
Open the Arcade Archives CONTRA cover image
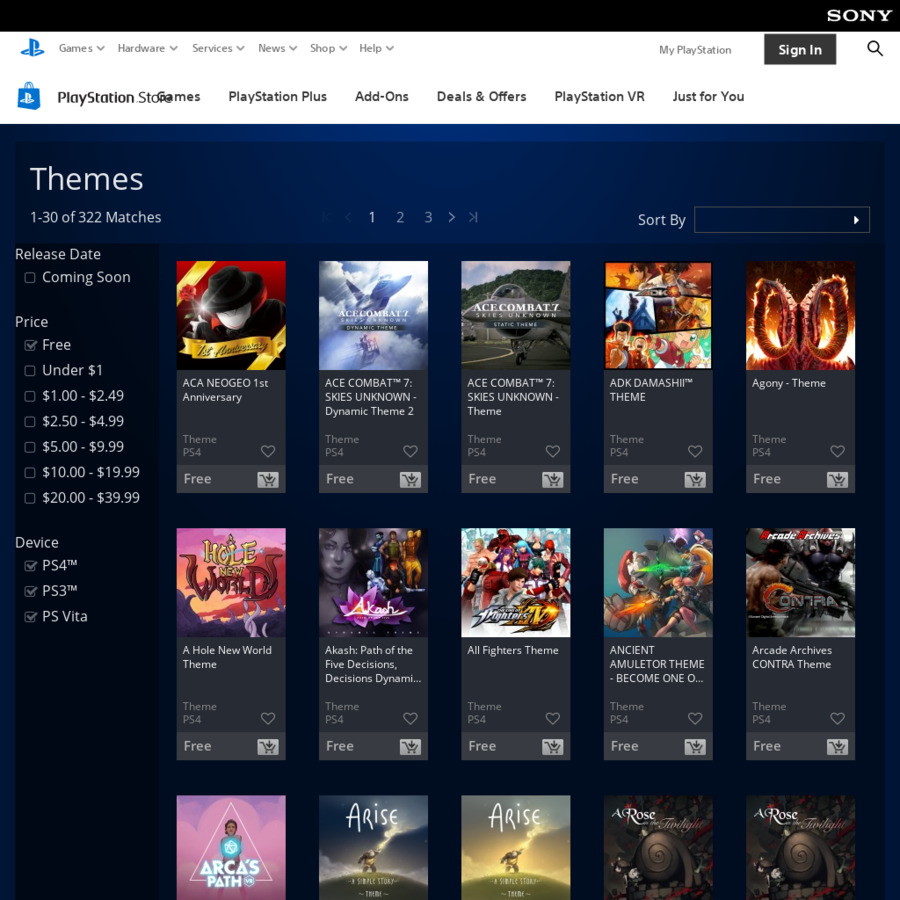point(800,583)
